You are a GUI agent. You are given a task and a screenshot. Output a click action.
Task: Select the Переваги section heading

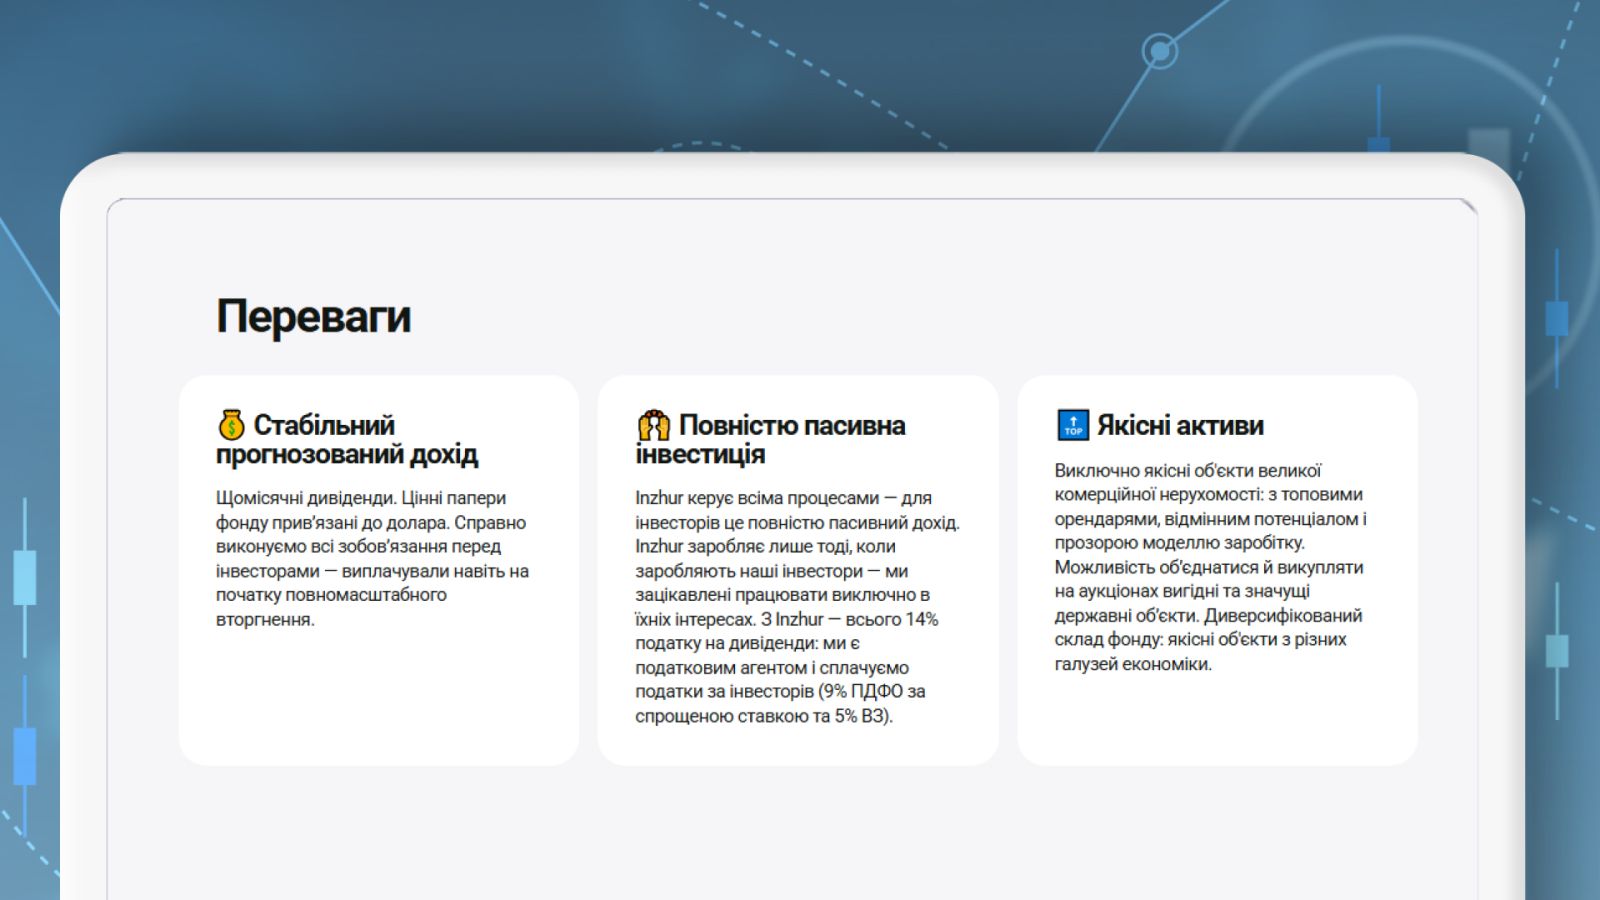[x=313, y=316]
